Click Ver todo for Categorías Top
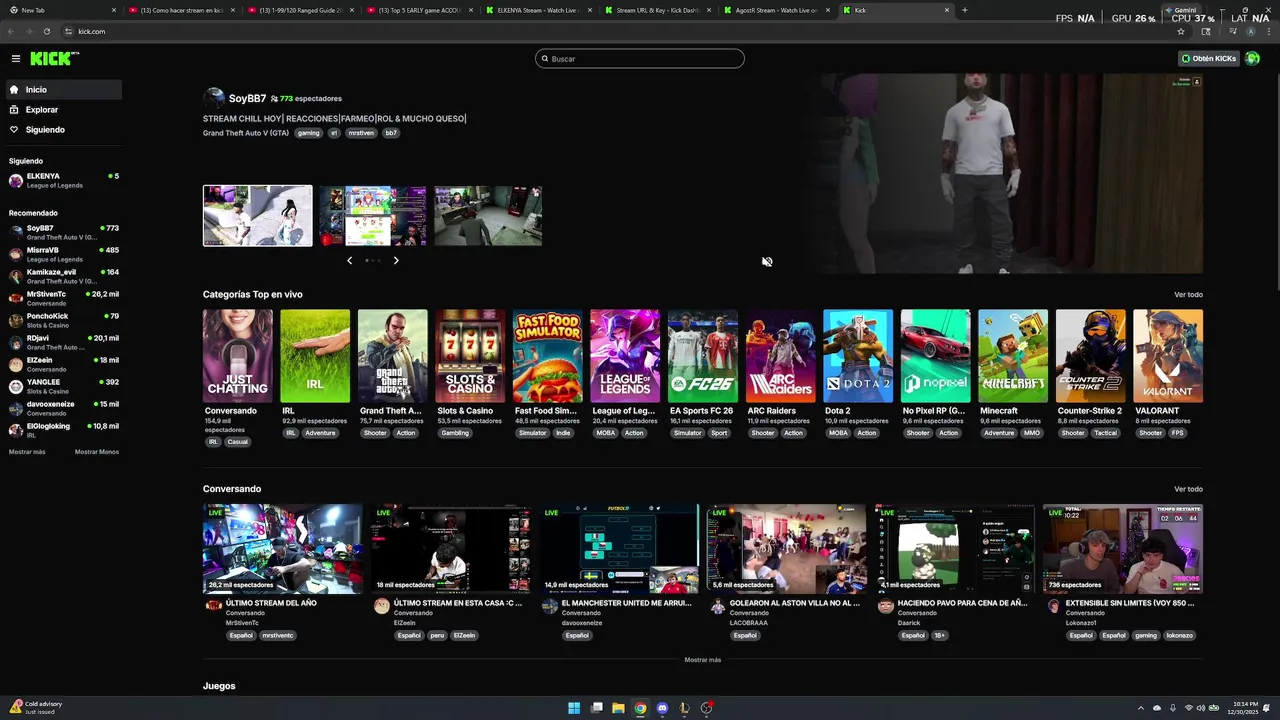The width and height of the screenshot is (1280, 720). coord(1188,295)
